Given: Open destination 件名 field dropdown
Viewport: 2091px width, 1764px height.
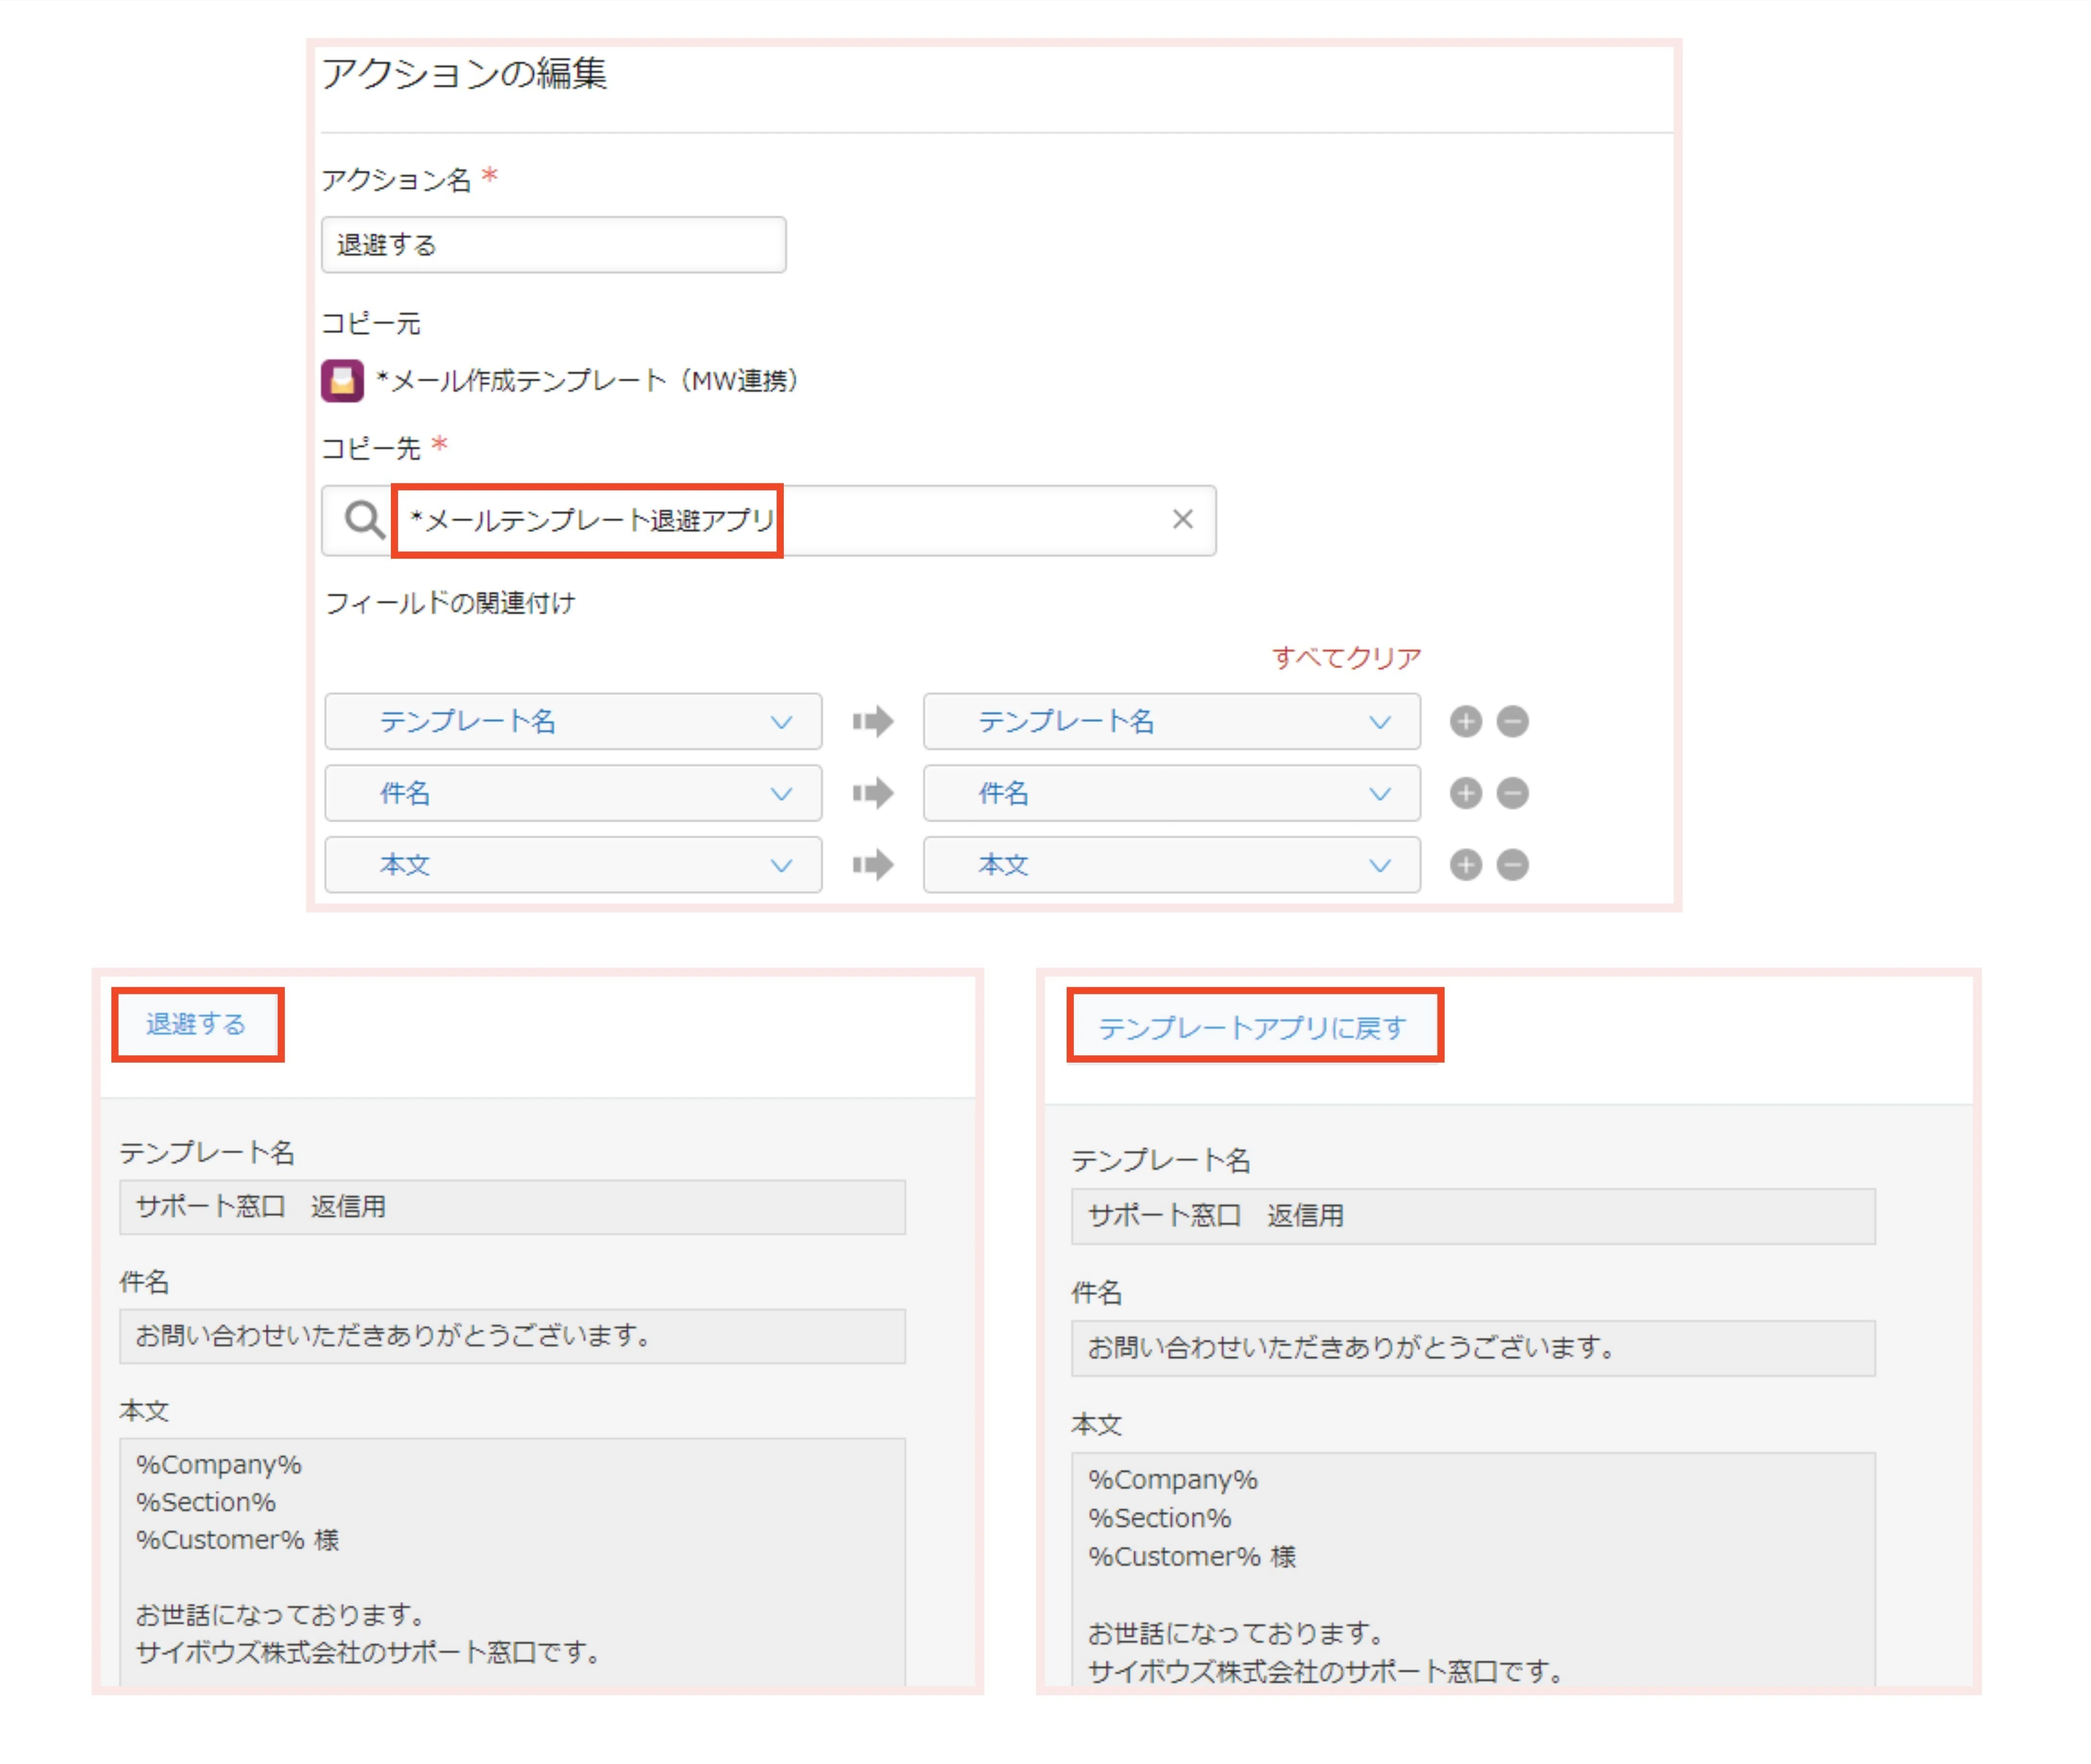Looking at the screenshot, I should (1171, 793).
